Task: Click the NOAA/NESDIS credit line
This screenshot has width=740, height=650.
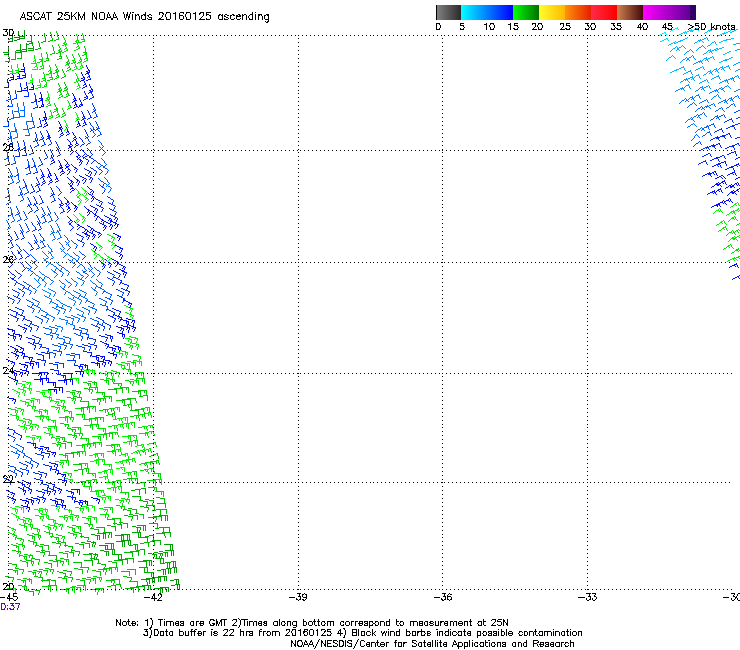Action: click(x=432, y=644)
